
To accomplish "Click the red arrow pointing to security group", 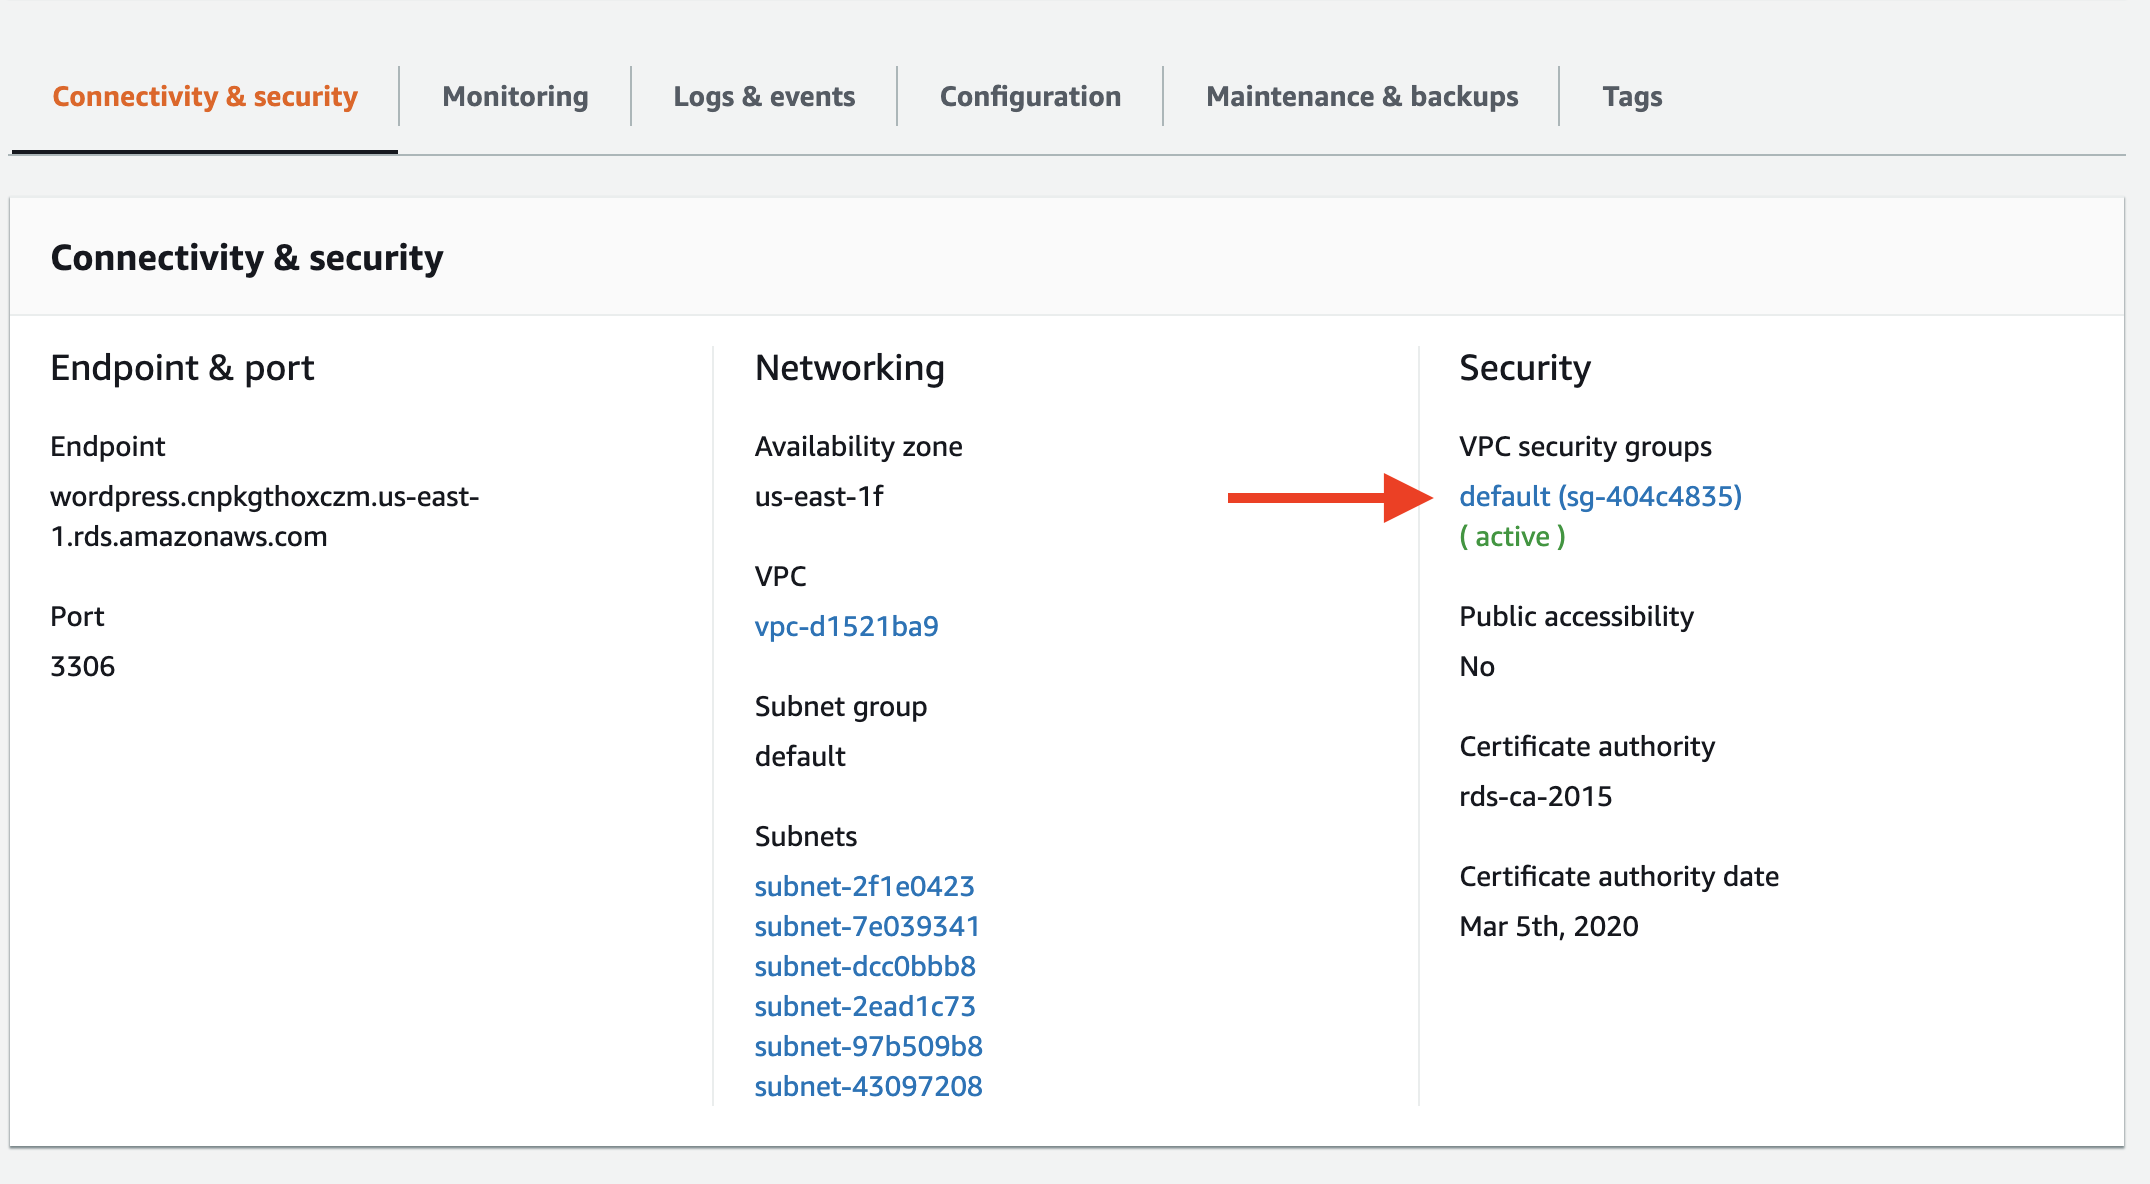I will (x=1330, y=497).
